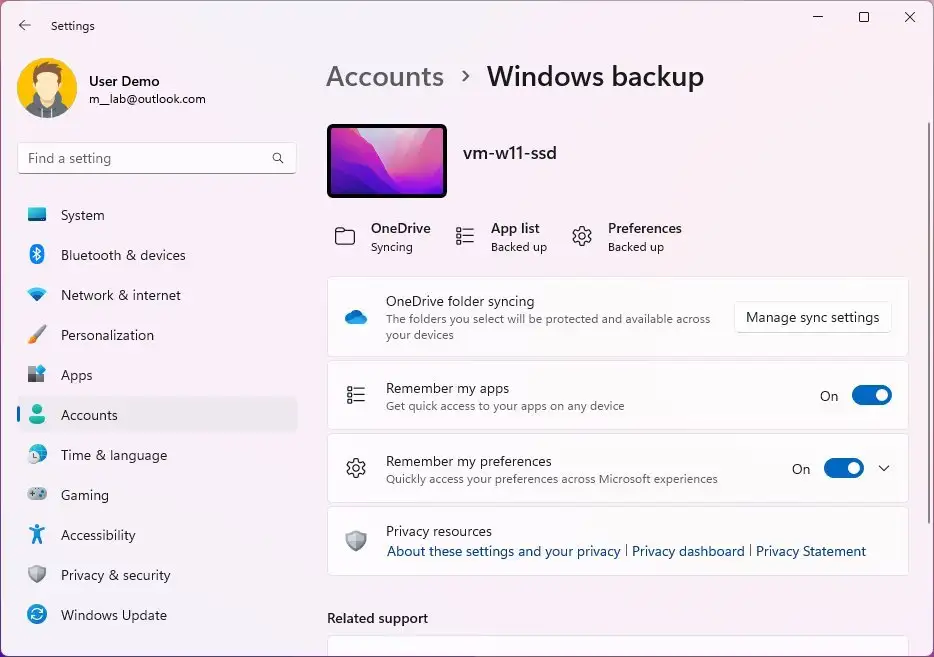
Task: Open Privacy Statement link
Action: (x=811, y=551)
